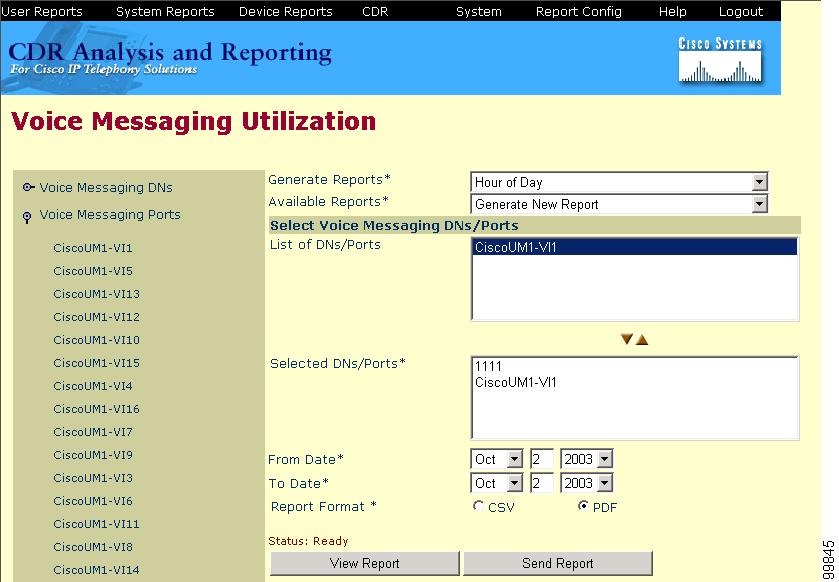This screenshot has width=839, height=582.
Task: Click CiscoUM1-VI11 in the left tree
Action: point(96,524)
